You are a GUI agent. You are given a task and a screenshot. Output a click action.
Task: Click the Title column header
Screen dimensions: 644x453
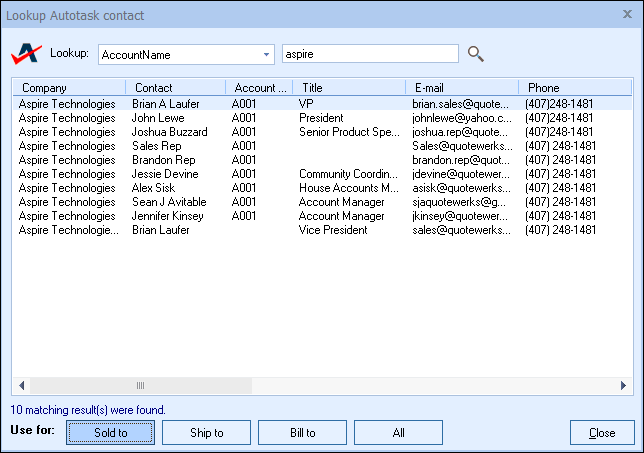click(x=348, y=88)
